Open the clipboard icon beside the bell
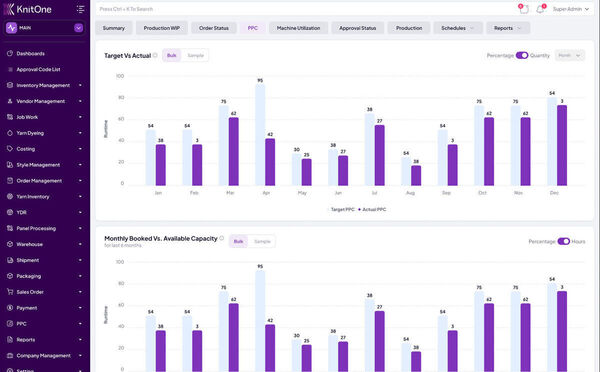 [524, 9]
